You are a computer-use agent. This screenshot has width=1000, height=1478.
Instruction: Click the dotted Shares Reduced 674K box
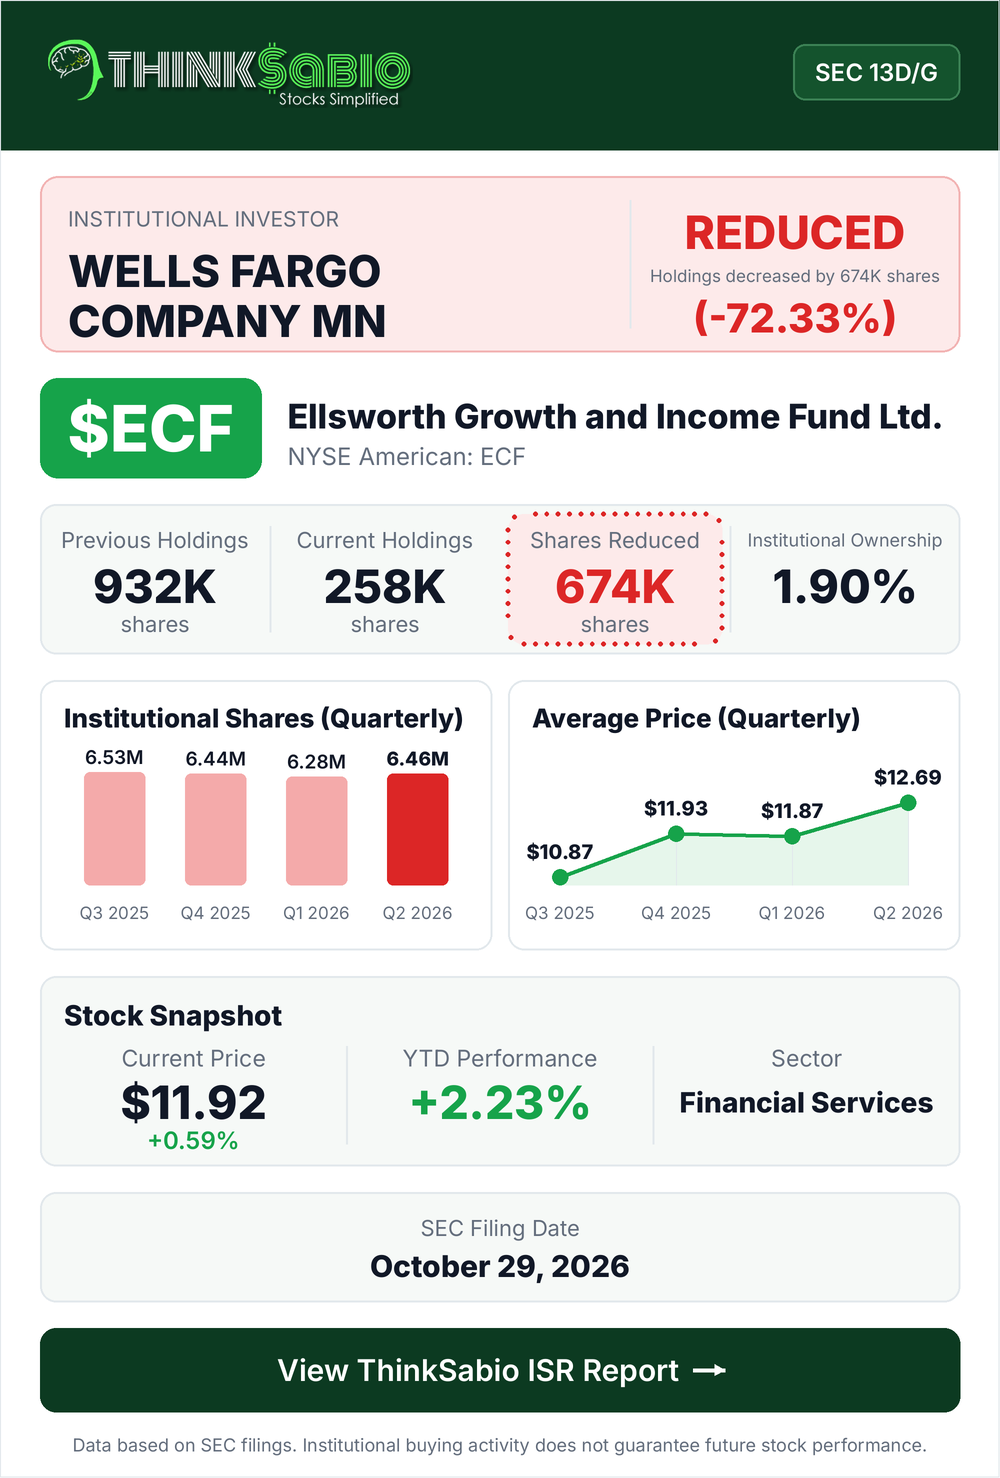(615, 579)
